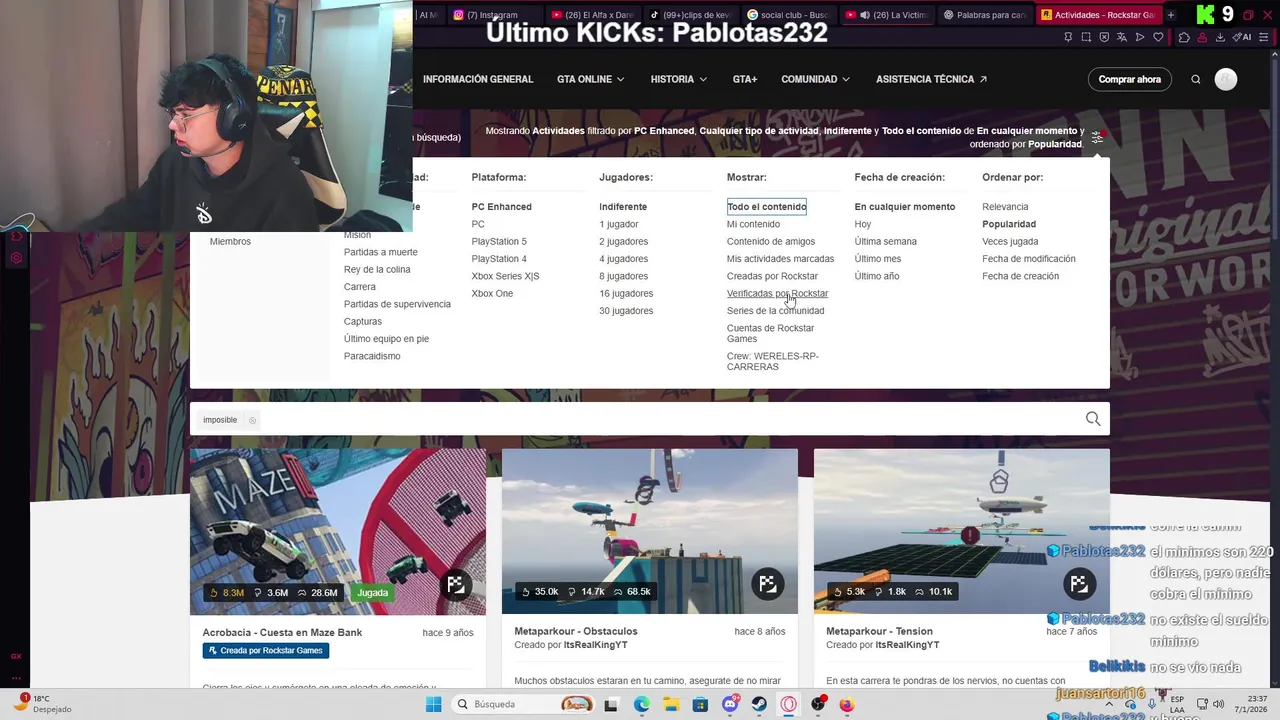Open Microsoft Edge from the taskbar
Image resolution: width=1280 pixels, height=720 pixels.
[641, 704]
